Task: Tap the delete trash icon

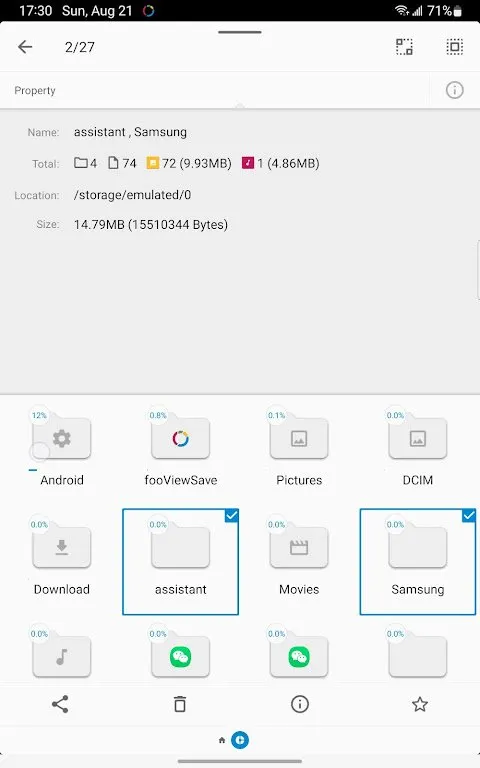Action: (180, 704)
